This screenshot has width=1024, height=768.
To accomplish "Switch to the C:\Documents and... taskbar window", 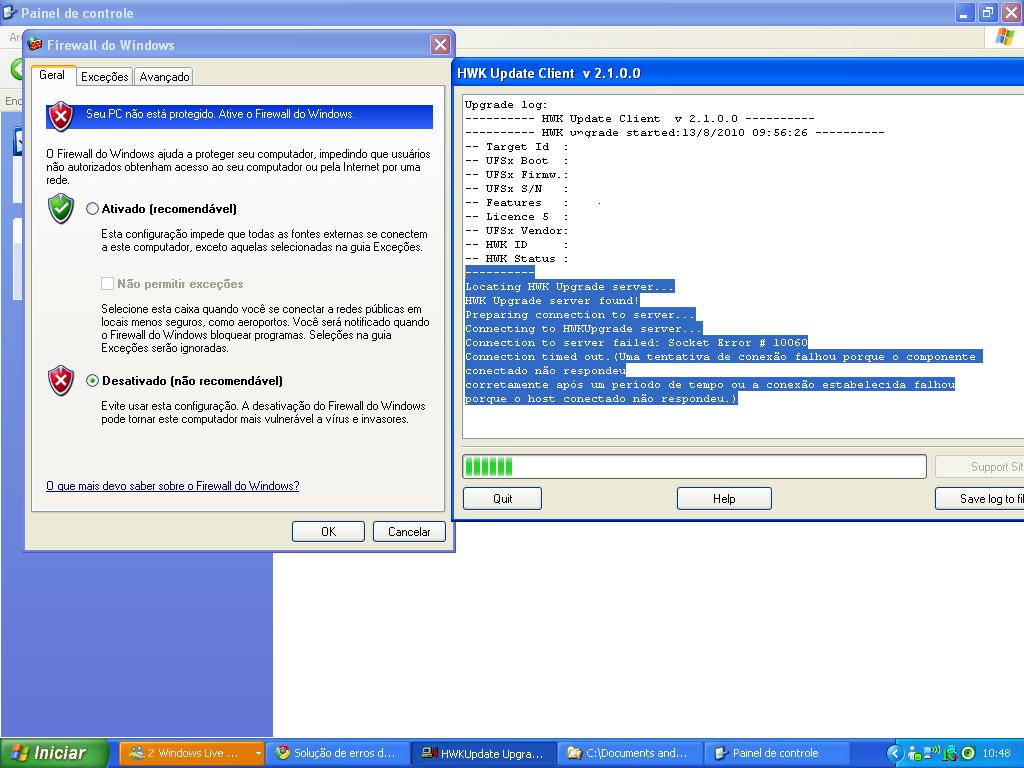I will [630, 753].
